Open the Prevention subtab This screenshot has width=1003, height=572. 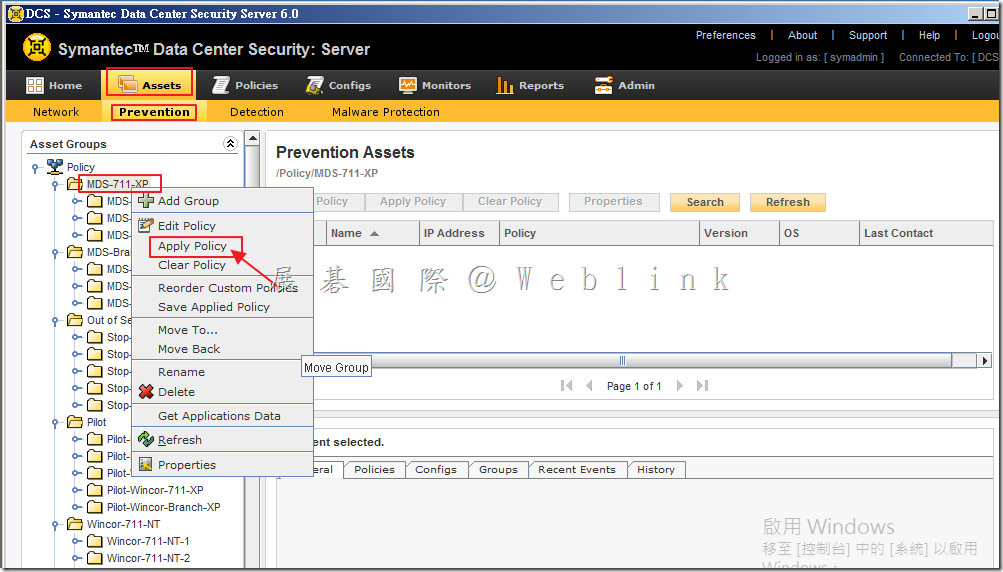tap(154, 112)
